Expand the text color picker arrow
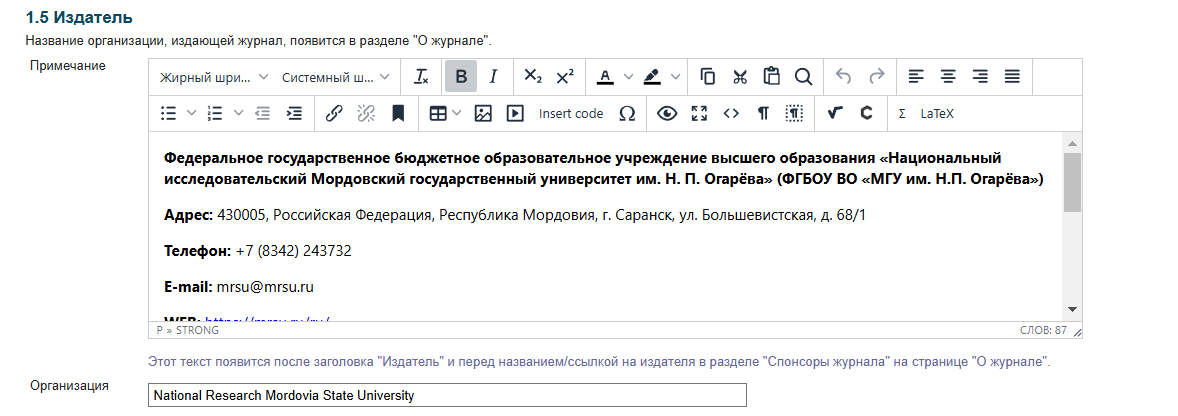The width and height of the screenshot is (1178, 416). point(629,77)
